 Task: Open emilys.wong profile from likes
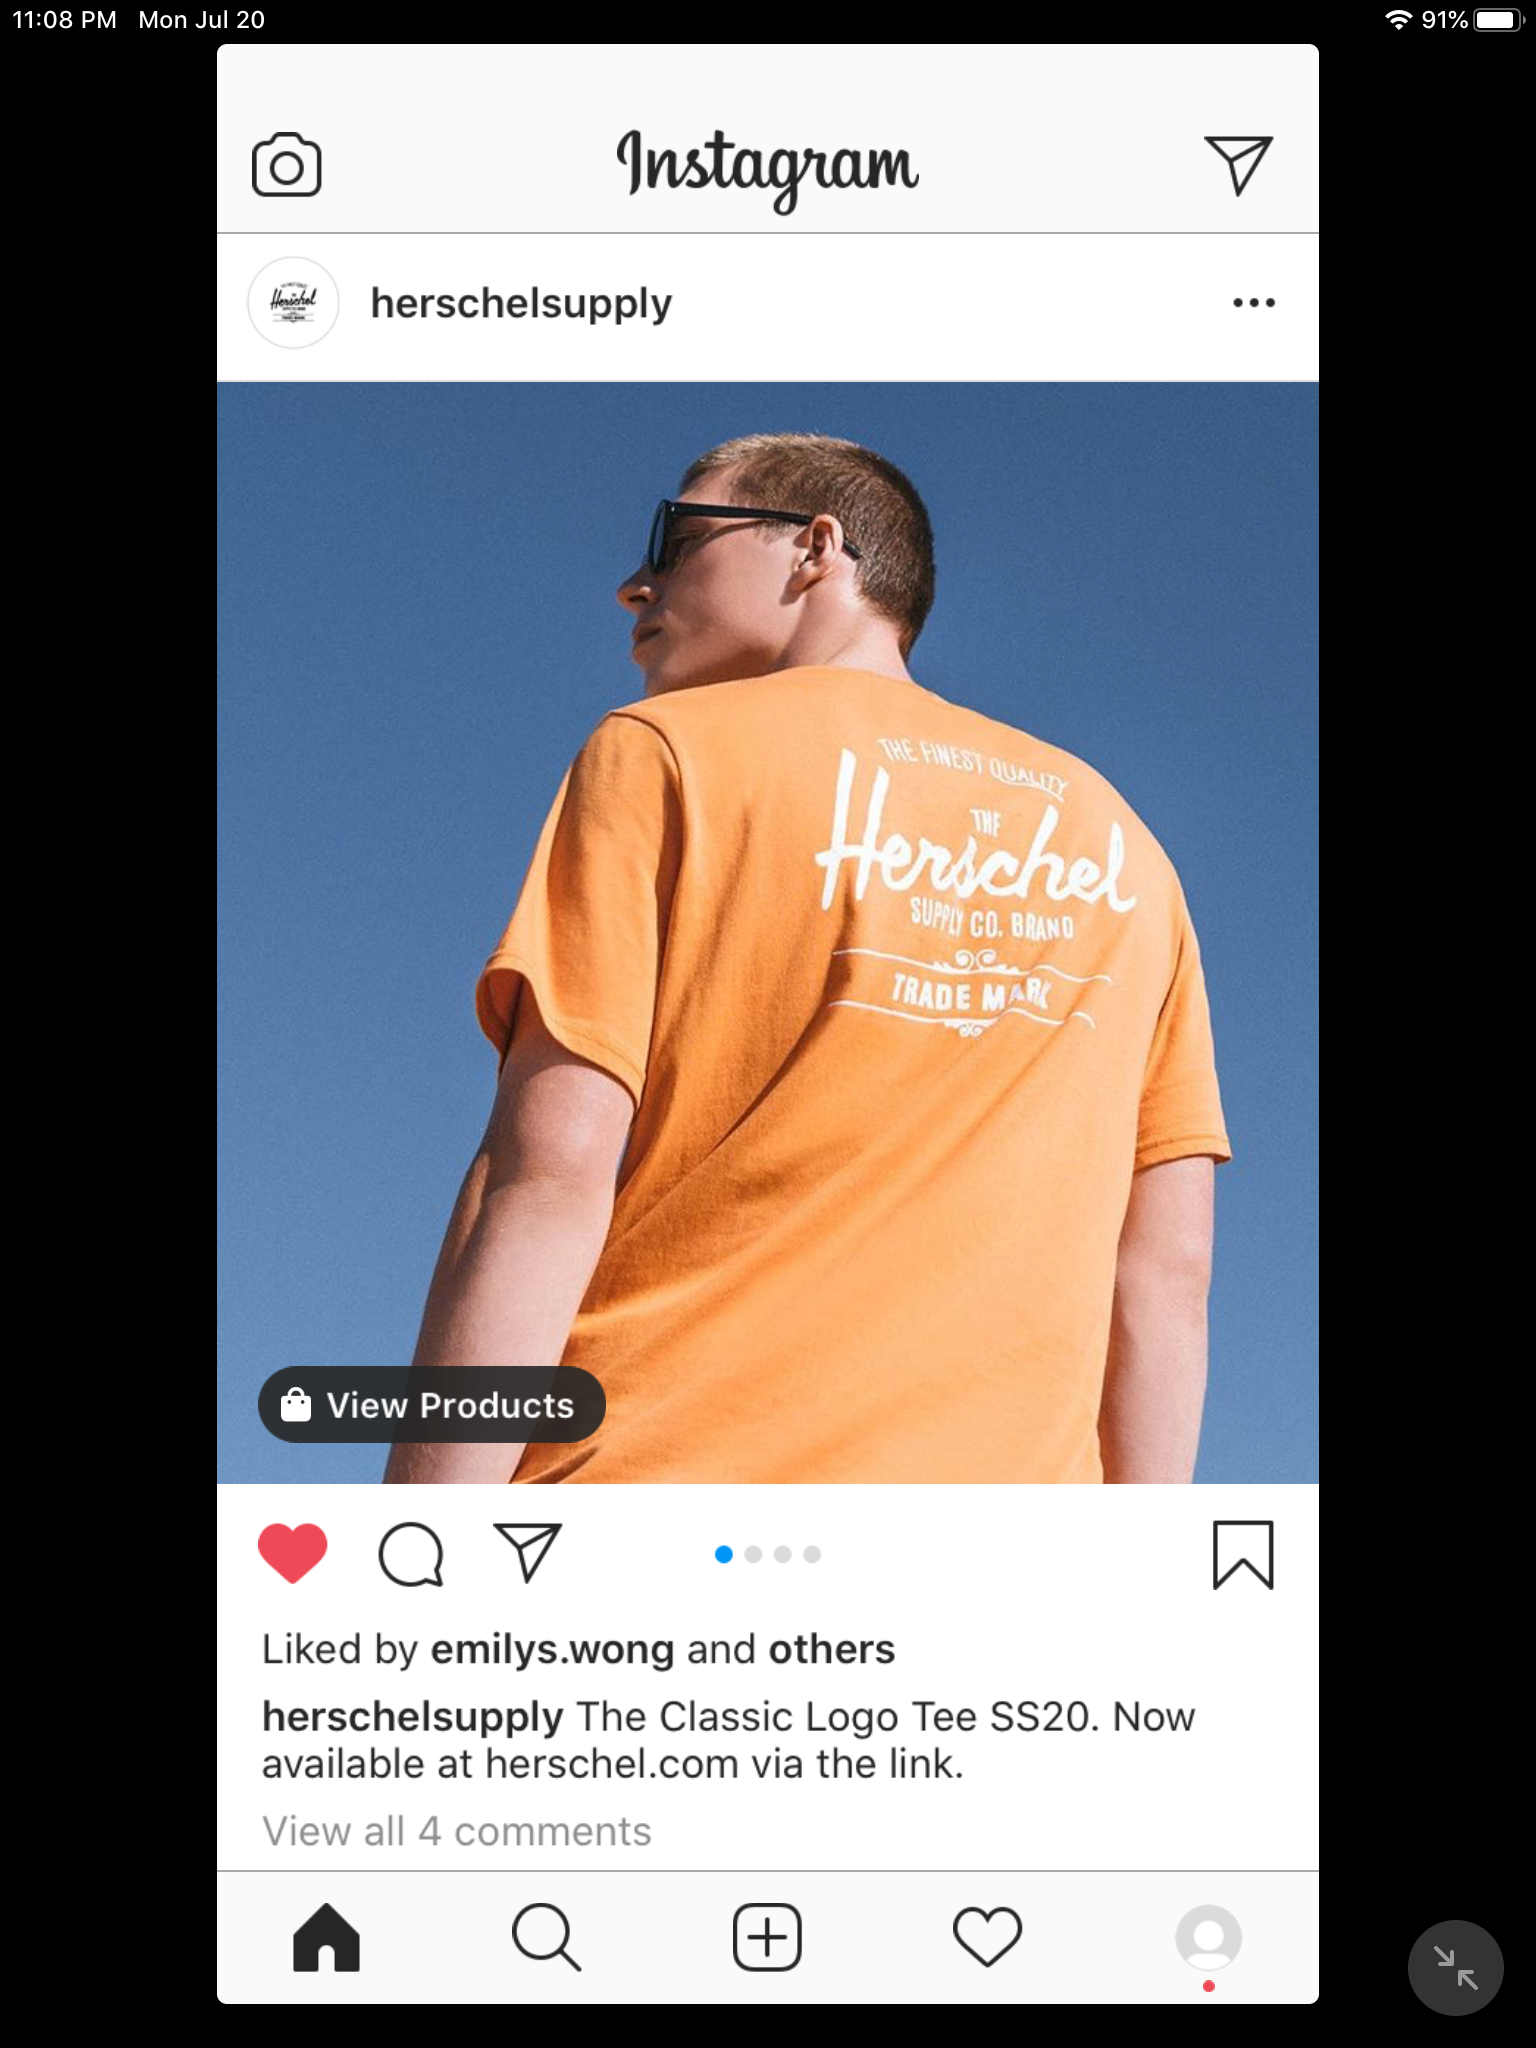coord(552,1650)
